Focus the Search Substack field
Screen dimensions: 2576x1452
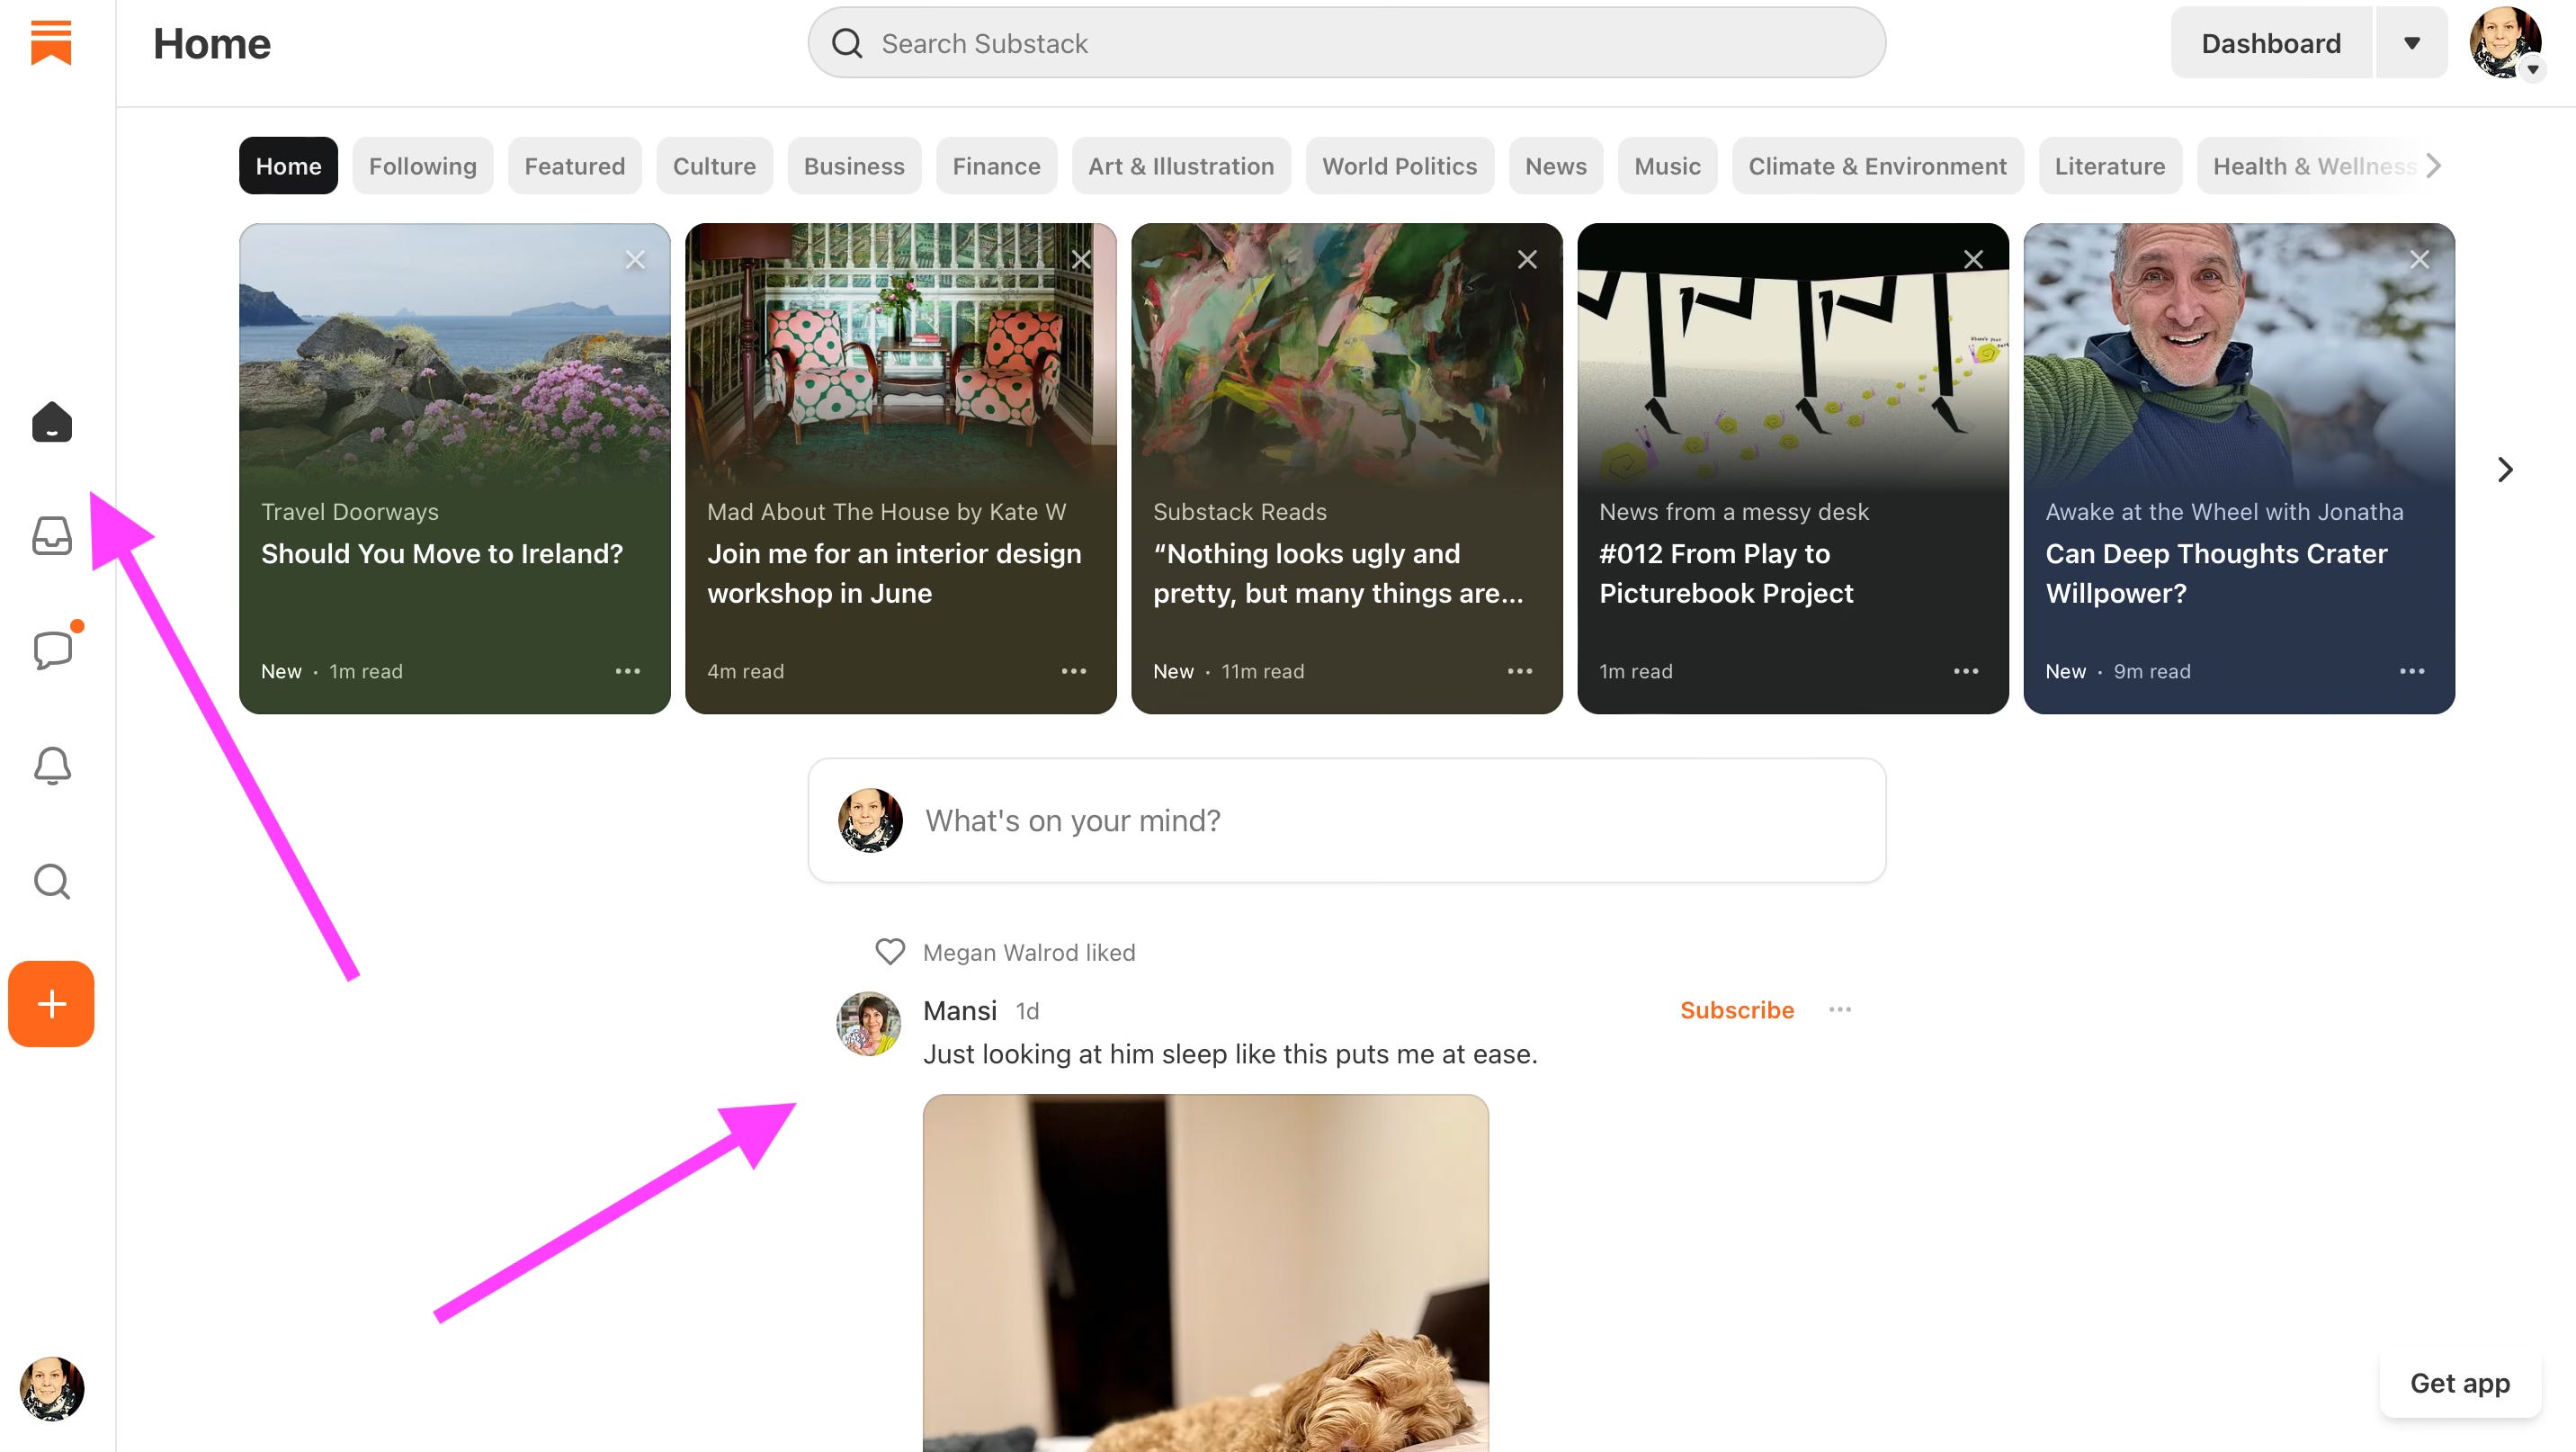click(x=1346, y=43)
